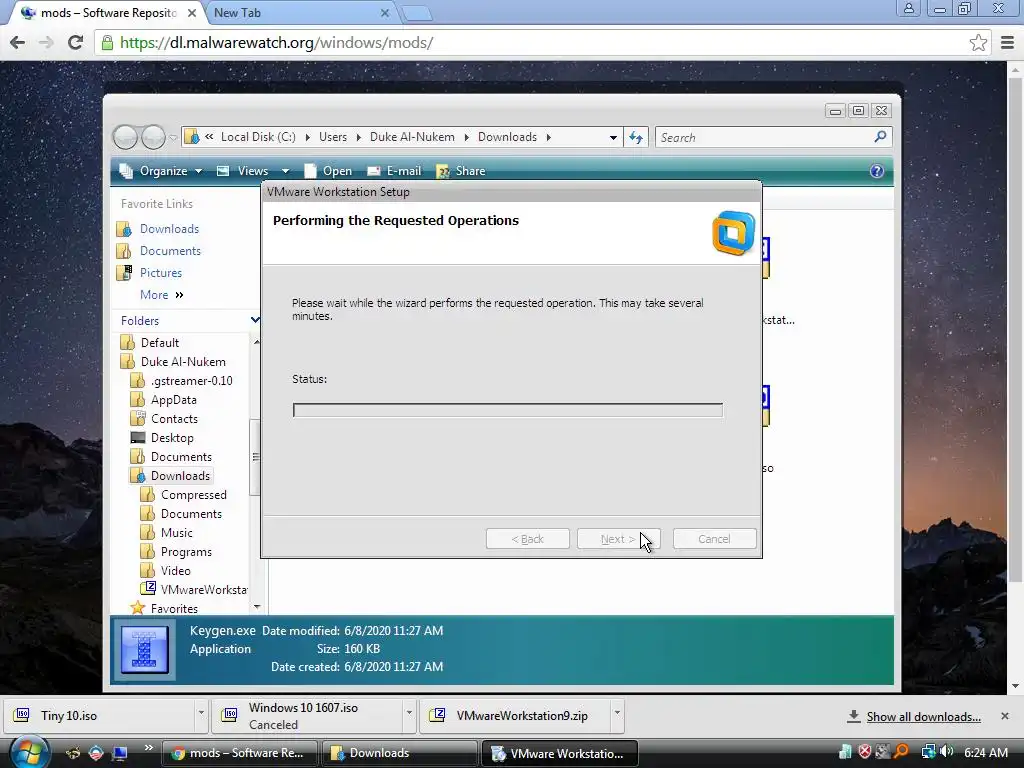Click the Tiny 10.iso download file icon
Screen dimensions: 1024x768
(22, 715)
